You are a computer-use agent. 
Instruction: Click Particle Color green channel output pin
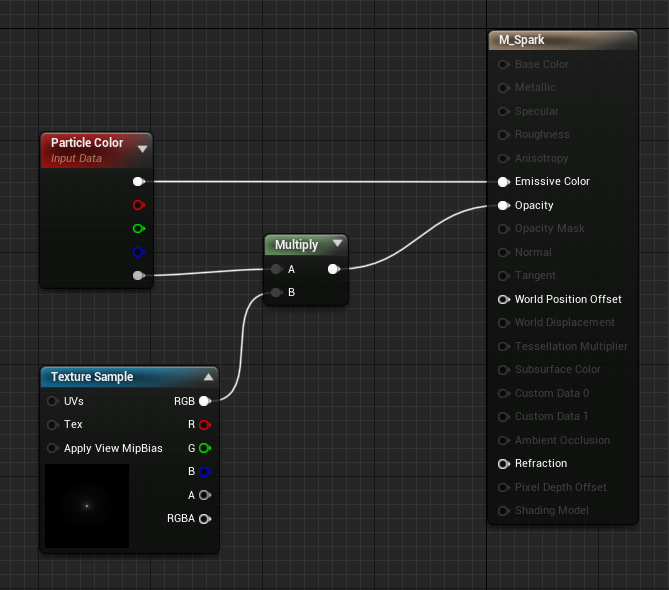pyautogui.click(x=139, y=229)
